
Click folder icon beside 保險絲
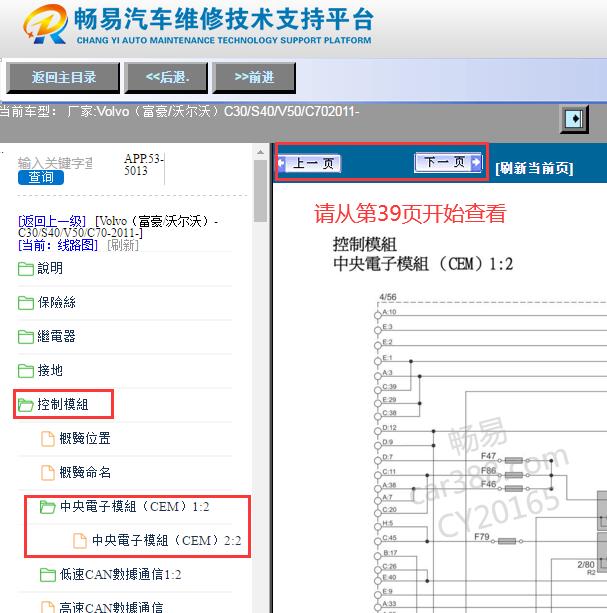[x=26, y=303]
